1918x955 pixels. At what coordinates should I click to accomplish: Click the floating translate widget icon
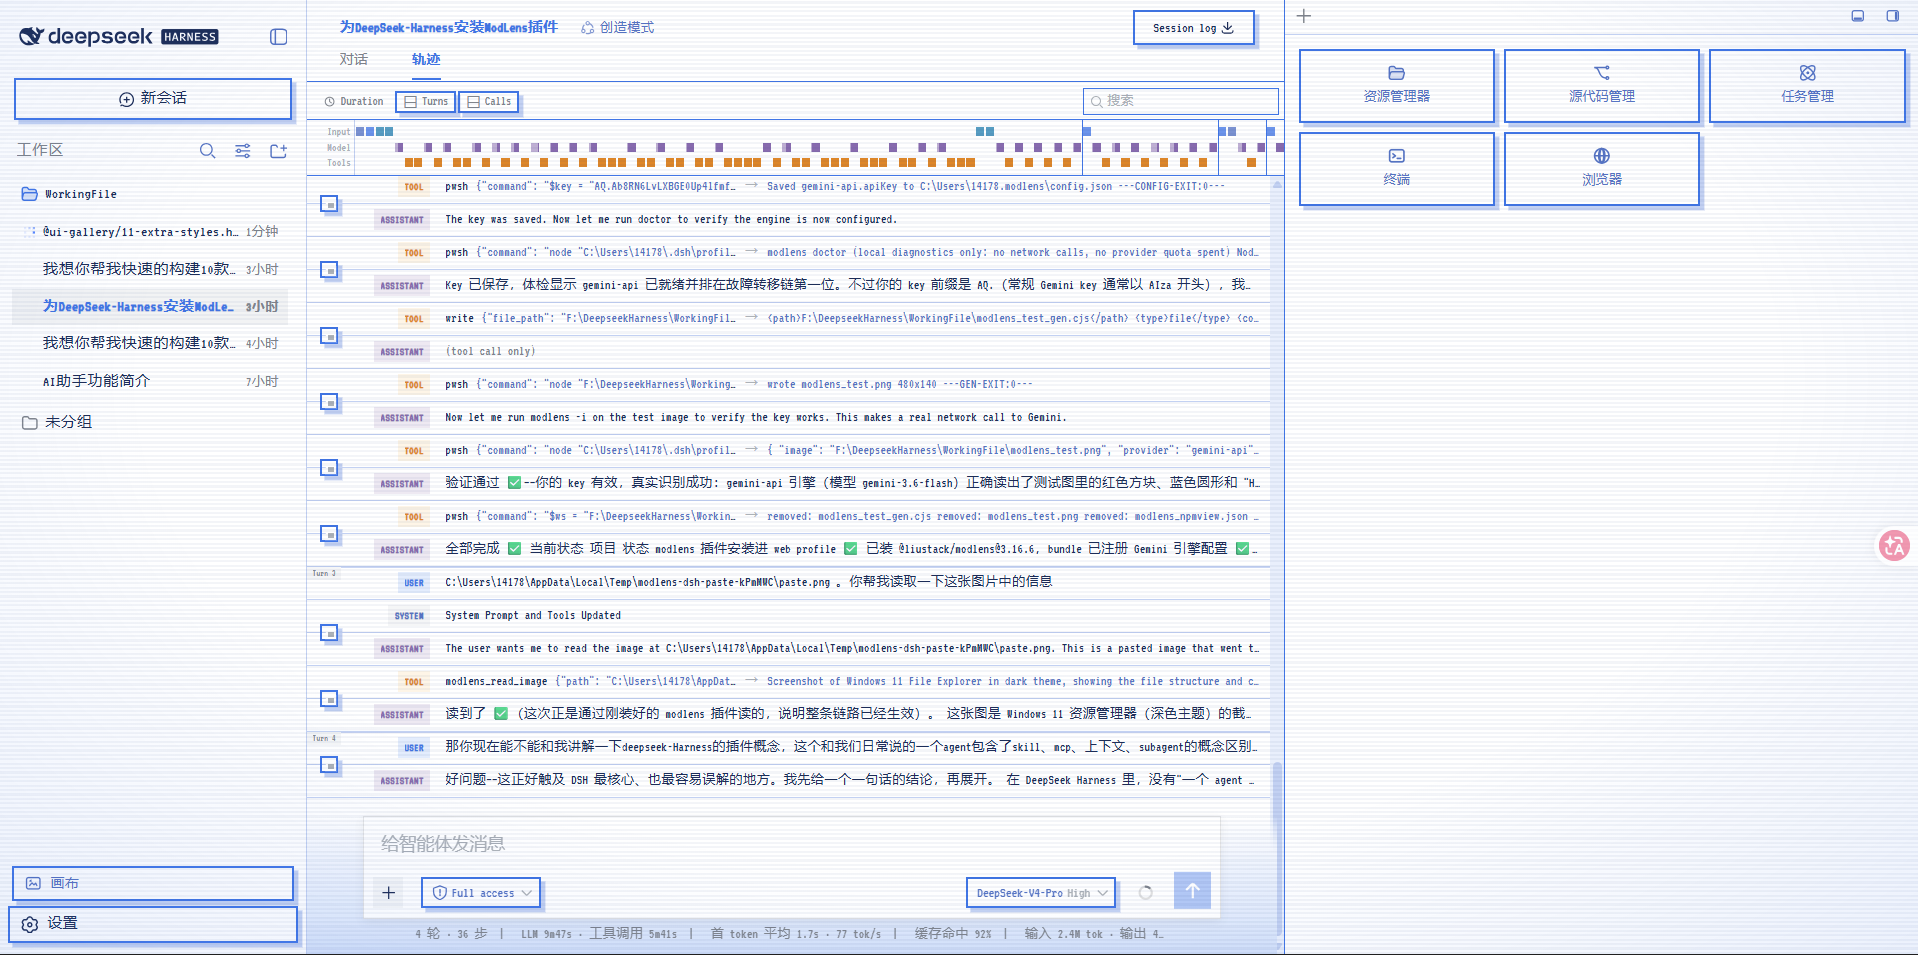pos(1894,546)
